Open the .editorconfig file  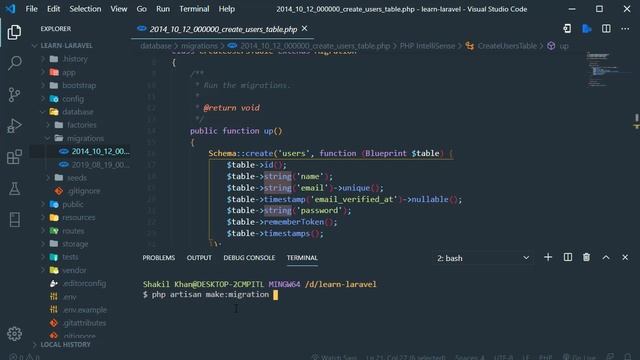pos(84,283)
